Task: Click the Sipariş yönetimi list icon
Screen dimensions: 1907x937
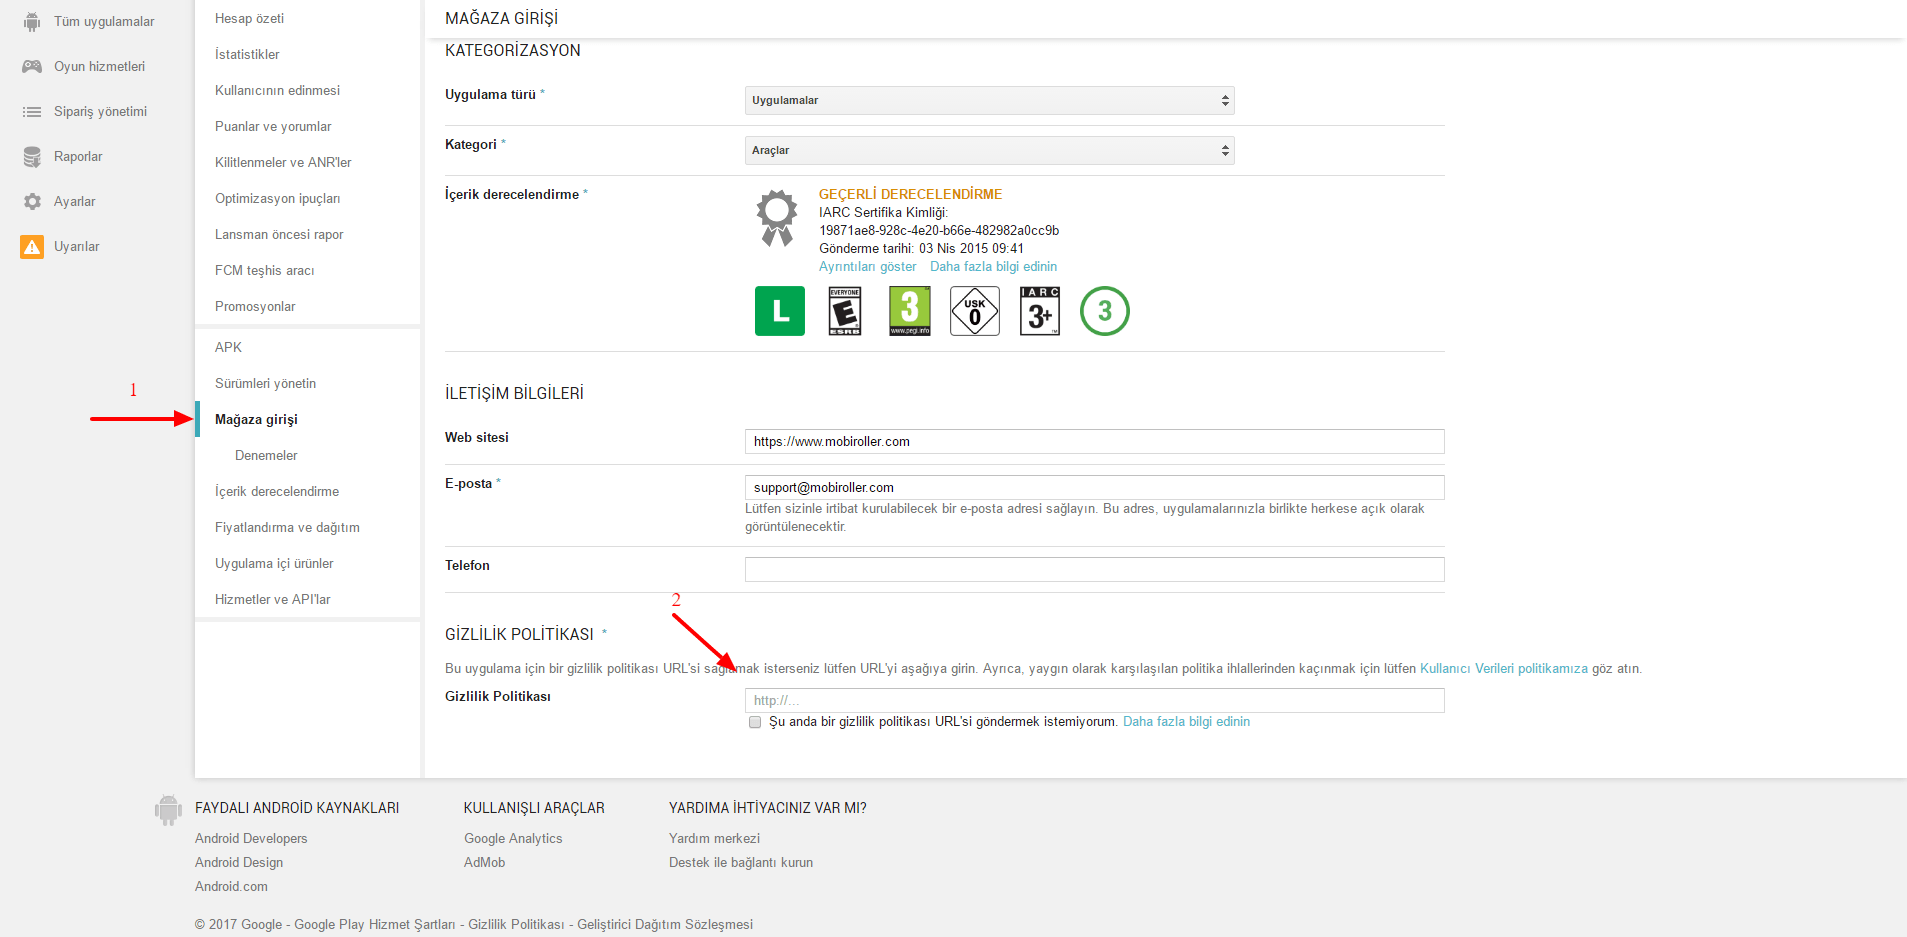Action: (32, 112)
